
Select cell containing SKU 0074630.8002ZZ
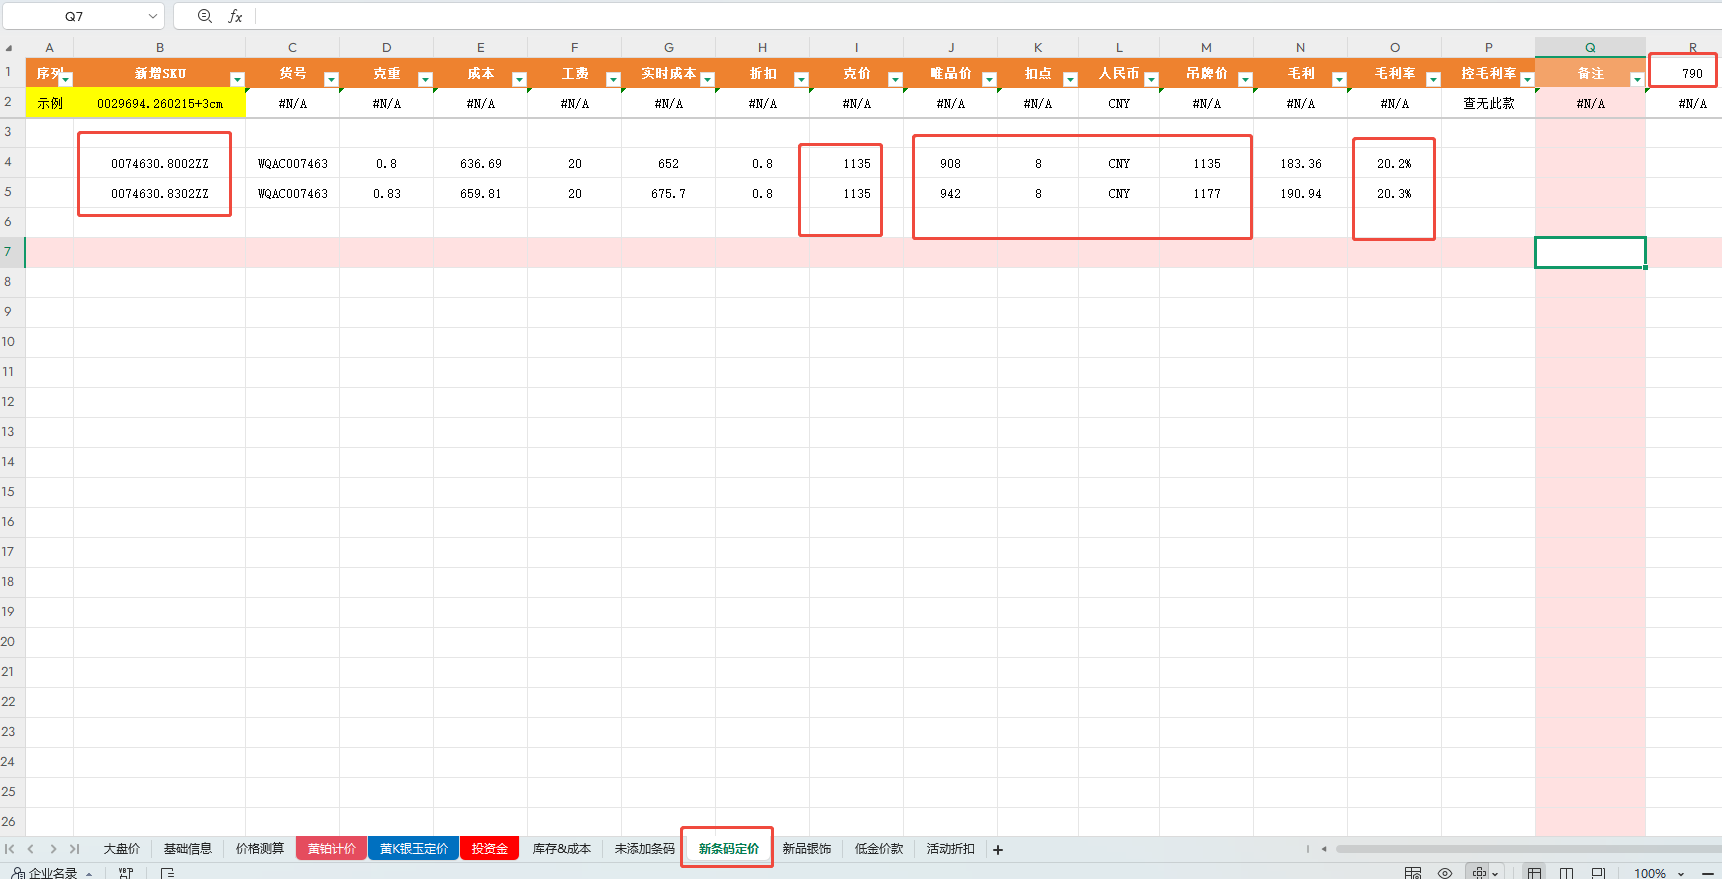[x=159, y=164]
